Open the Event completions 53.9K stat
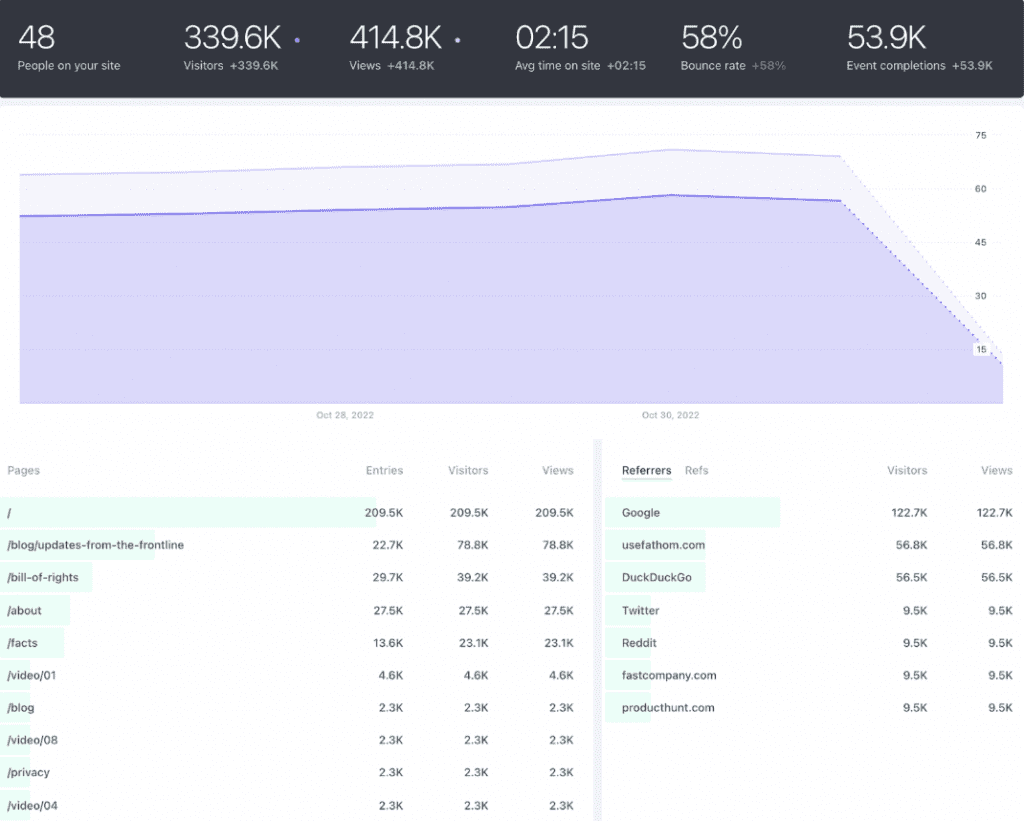Screen dimensions: 1024x821 tap(919, 47)
